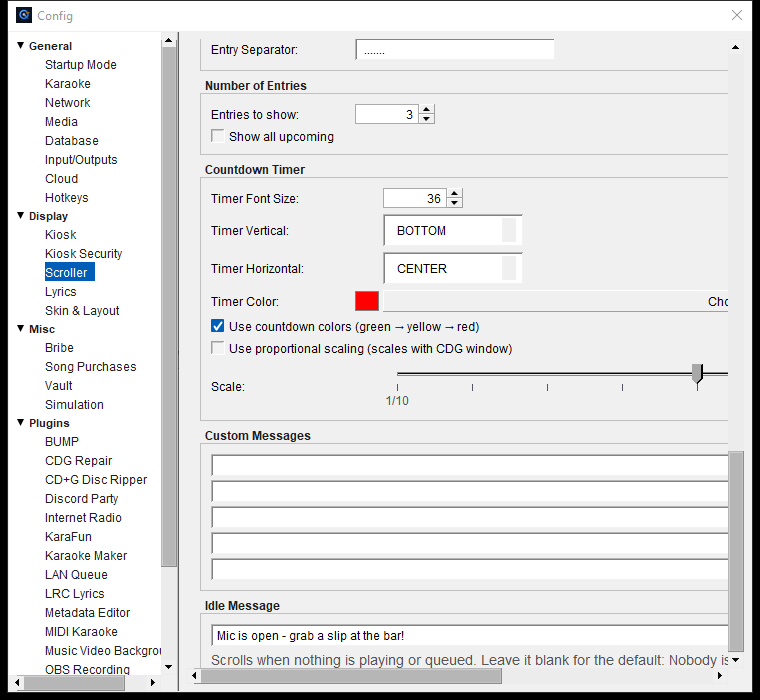Open the Kiosk display settings
This screenshot has height=700, width=760.
(61, 235)
